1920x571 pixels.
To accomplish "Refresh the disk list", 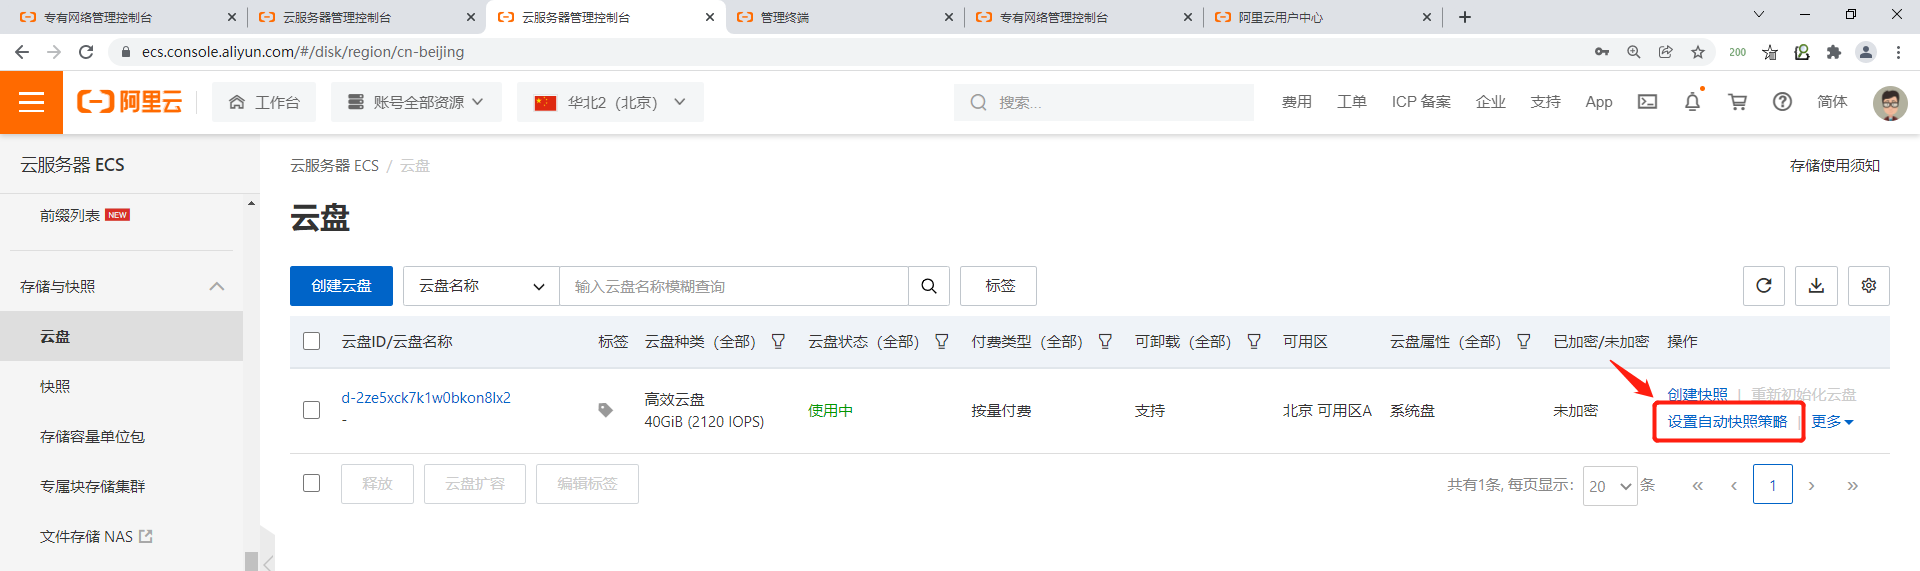I will click(1764, 286).
